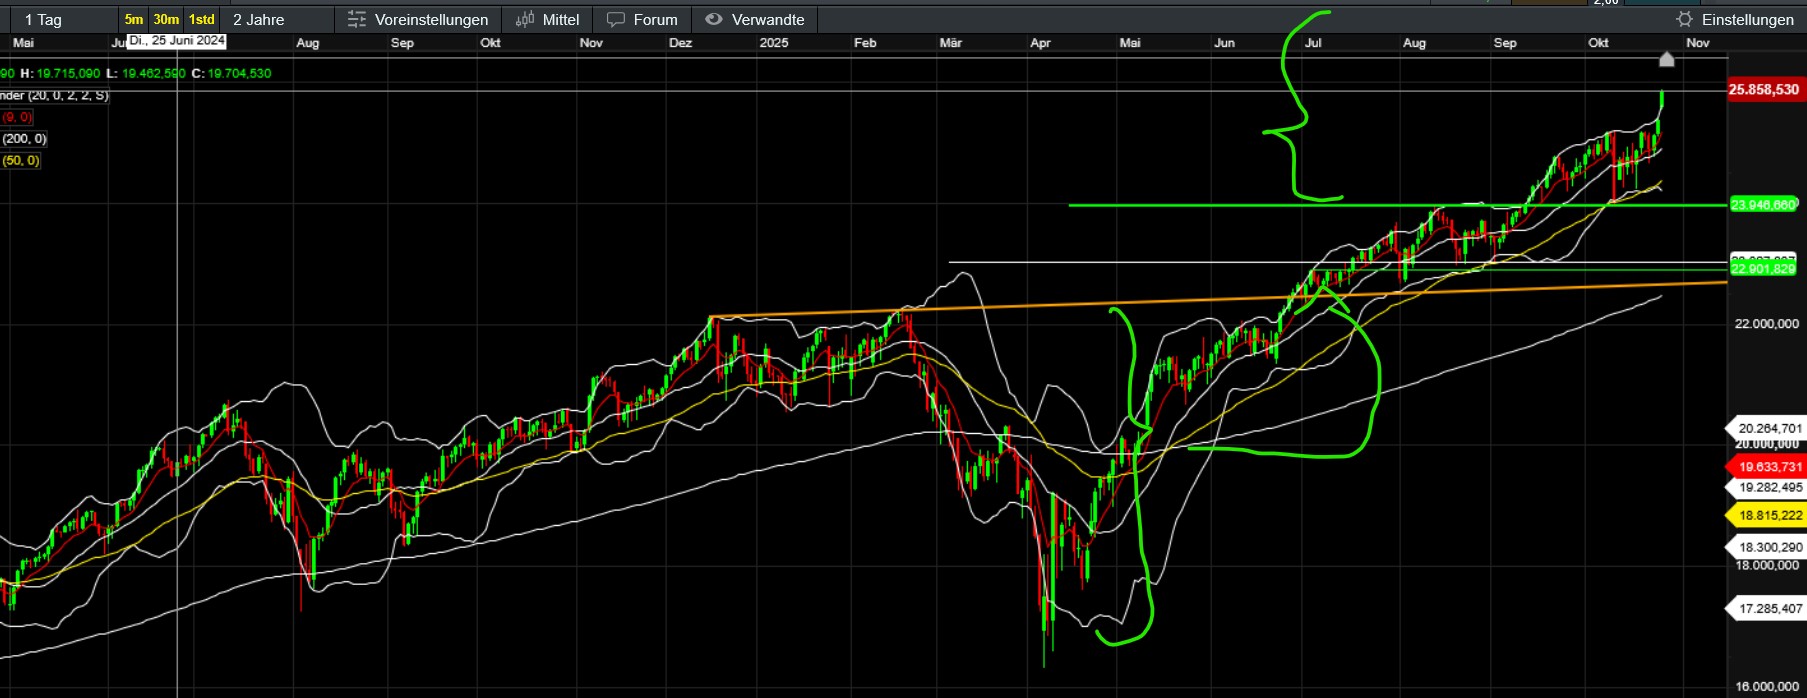Click the Mittel candlestick icon
1807x698 pixels.
click(x=525, y=20)
